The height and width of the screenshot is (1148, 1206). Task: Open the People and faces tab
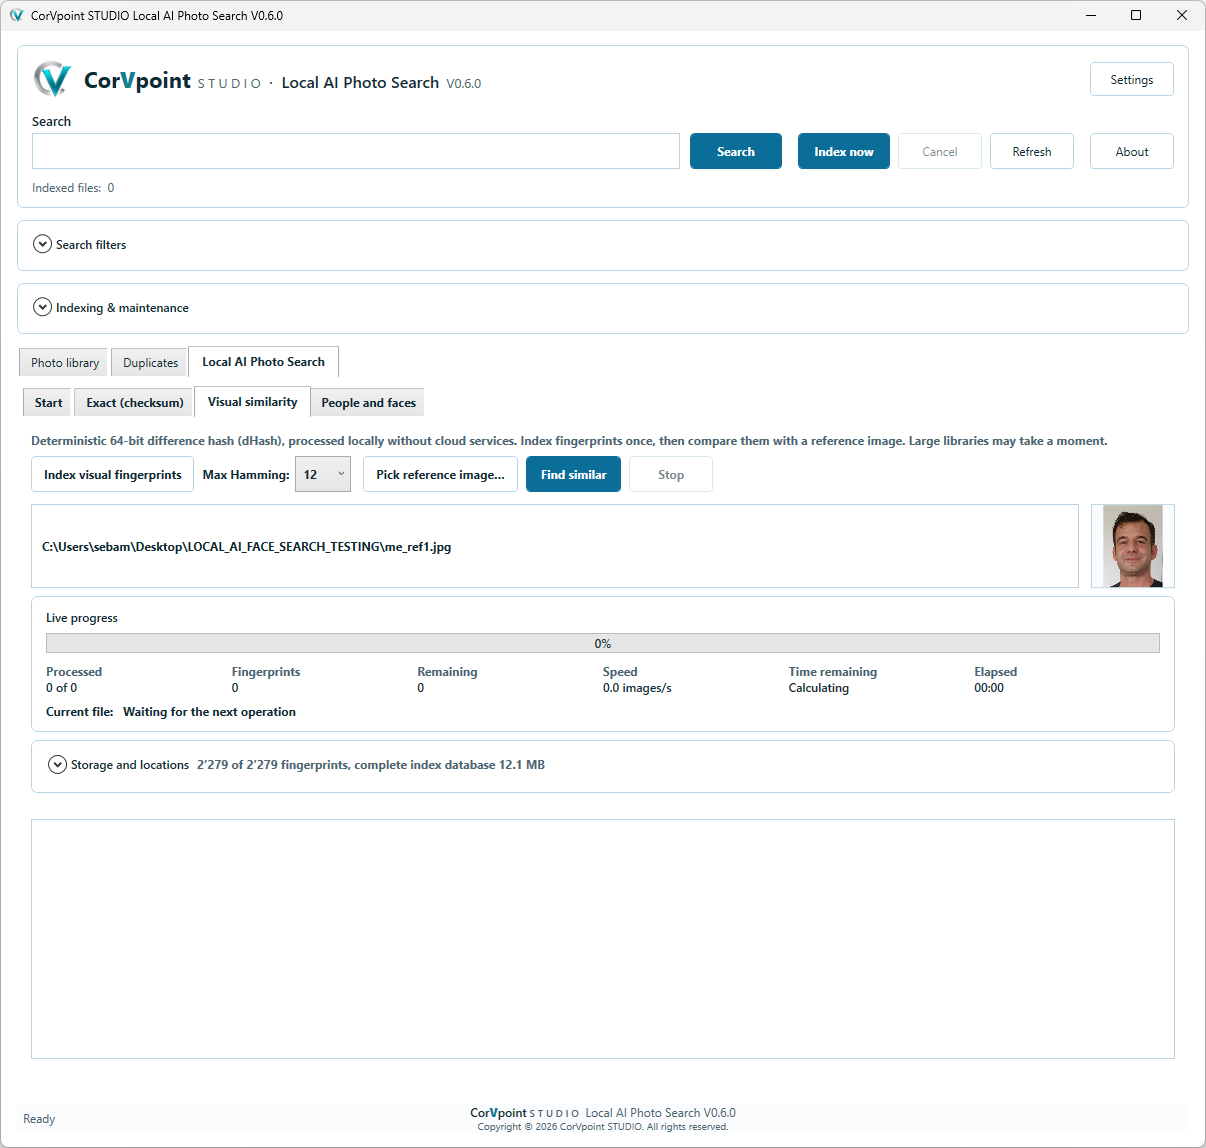[368, 403]
